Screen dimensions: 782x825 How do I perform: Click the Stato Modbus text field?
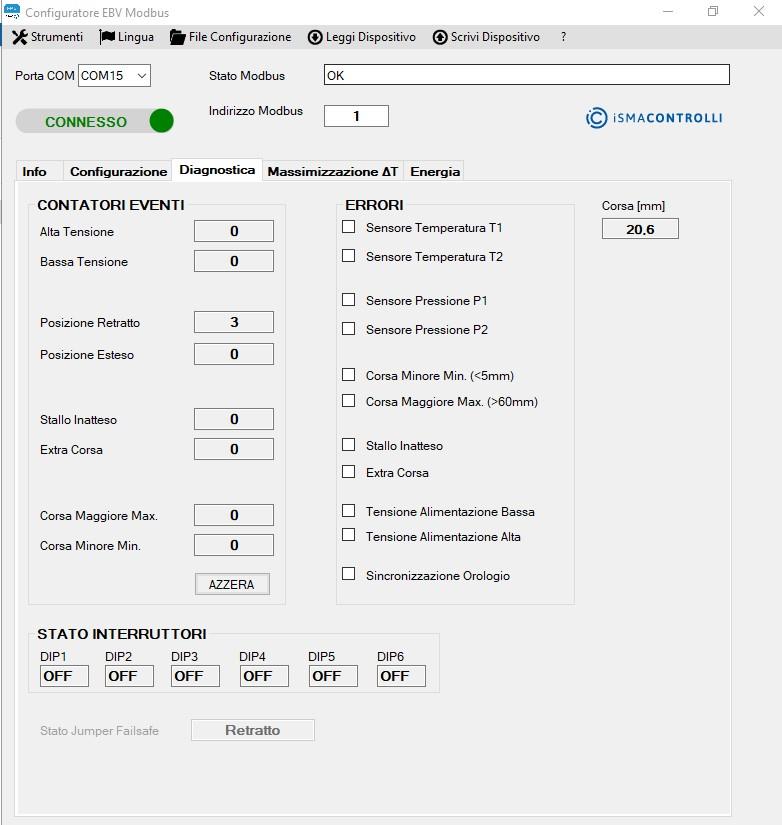point(526,75)
